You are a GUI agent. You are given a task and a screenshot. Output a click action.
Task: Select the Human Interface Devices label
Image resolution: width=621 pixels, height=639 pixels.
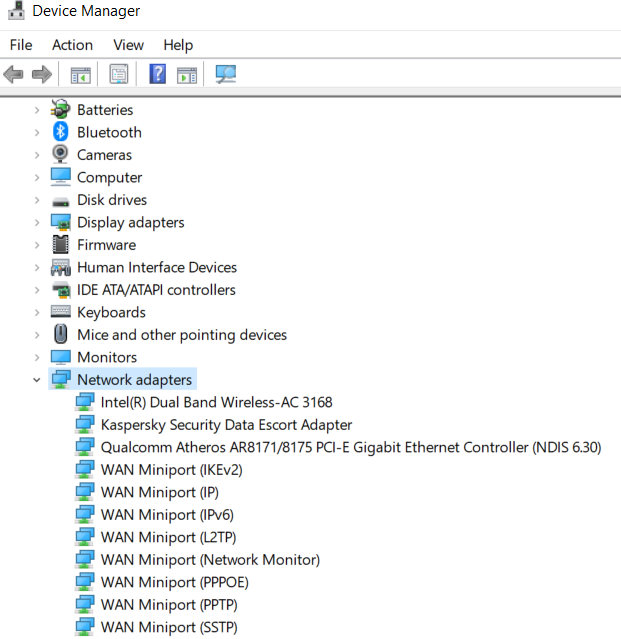point(157,267)
